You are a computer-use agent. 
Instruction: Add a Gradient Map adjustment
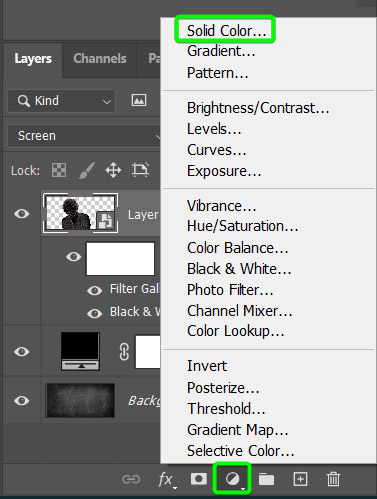237,430
